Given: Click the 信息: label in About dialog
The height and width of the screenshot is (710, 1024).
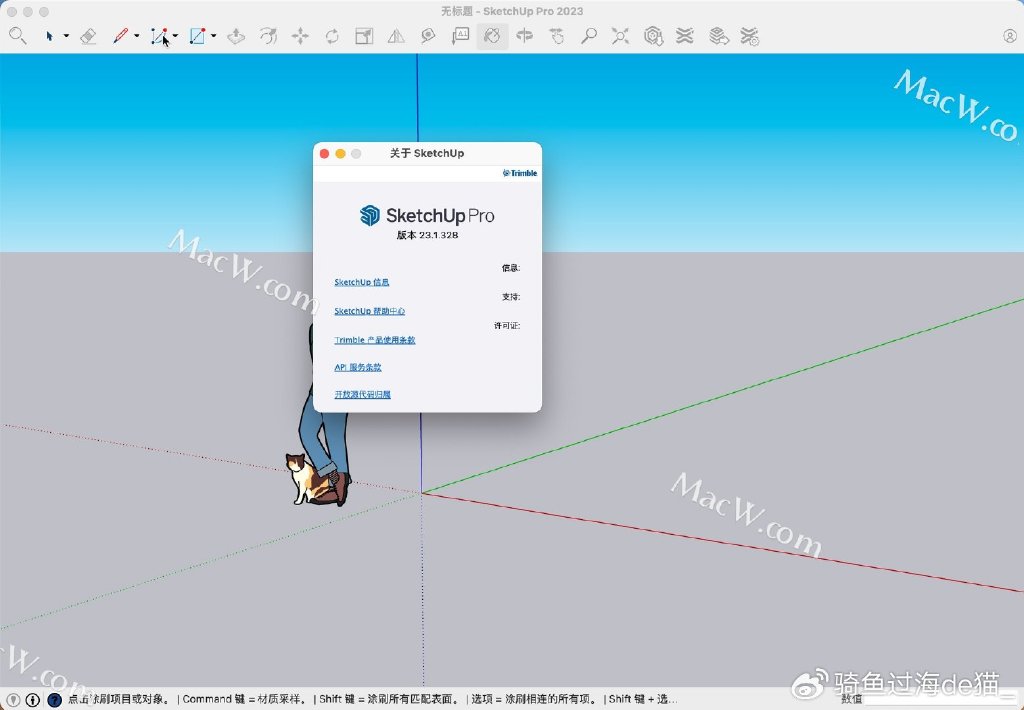Looking at the screenshot, I should tap(511, 268).
